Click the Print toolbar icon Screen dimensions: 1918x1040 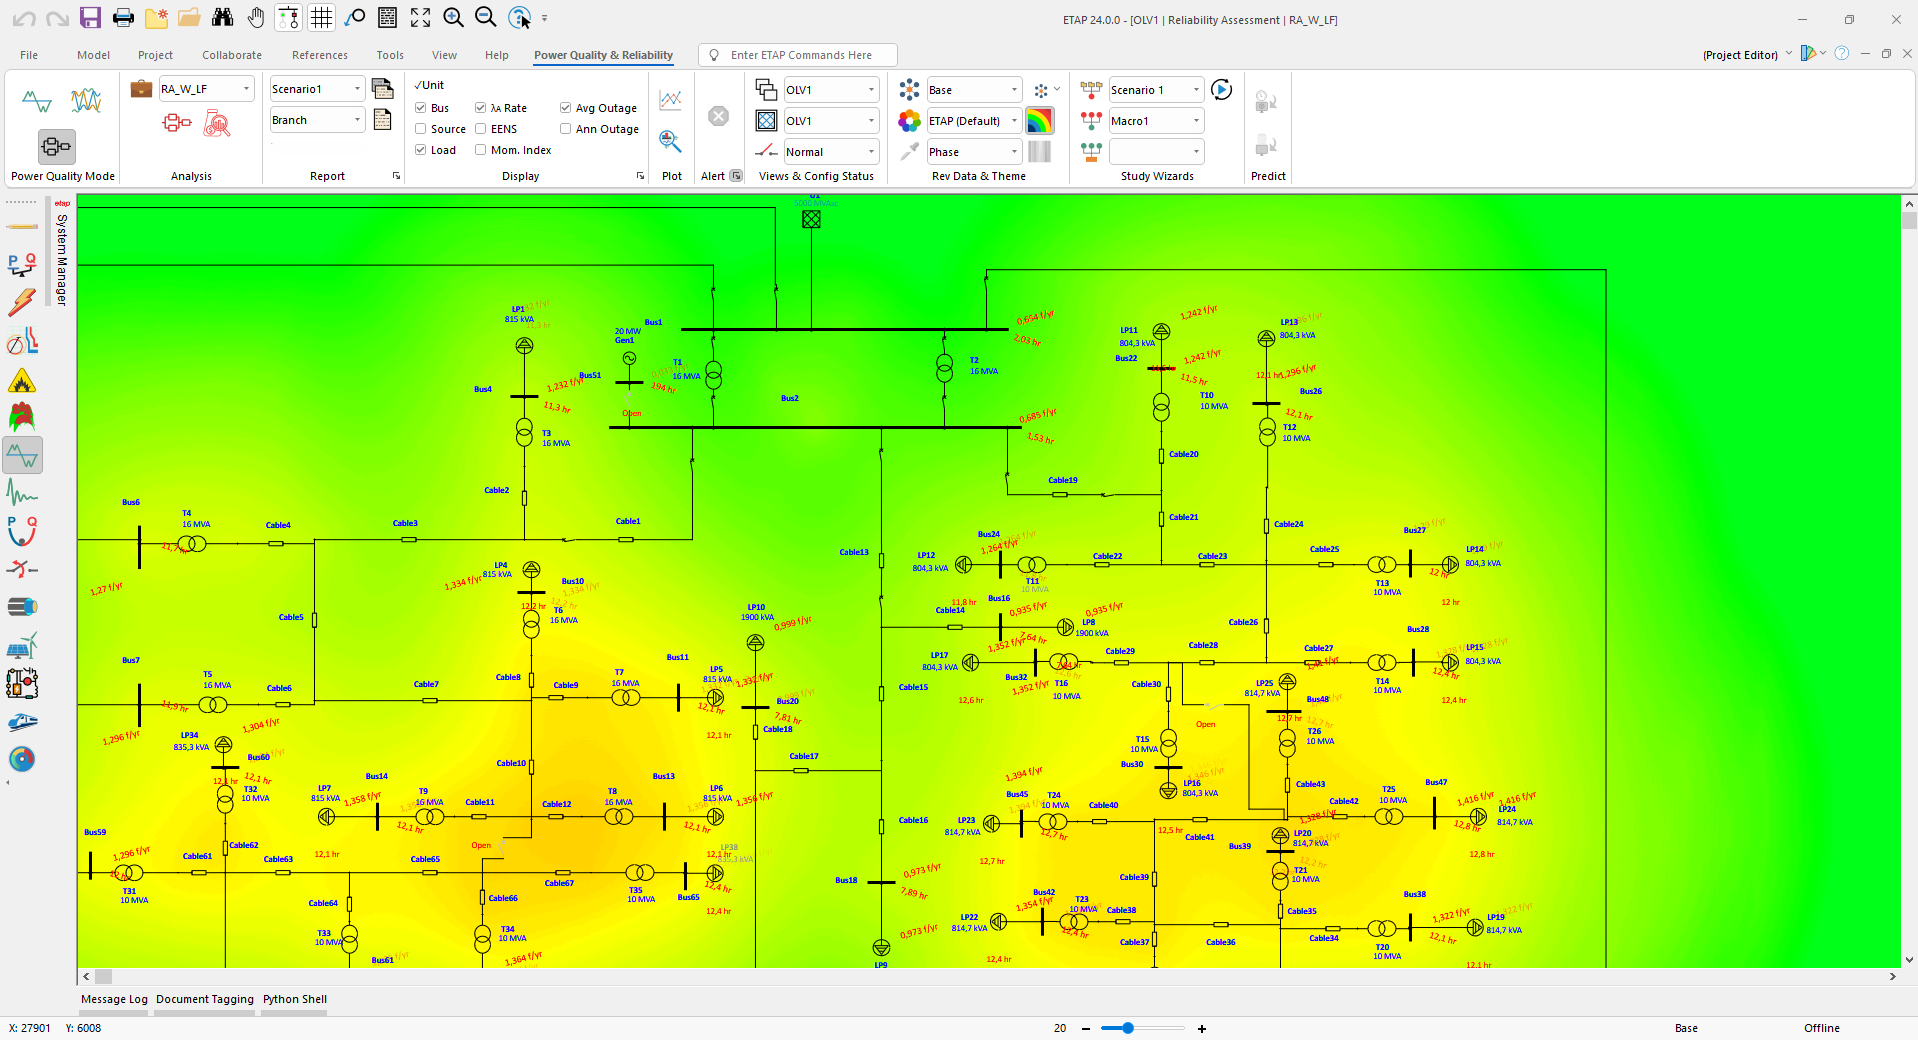124,17
